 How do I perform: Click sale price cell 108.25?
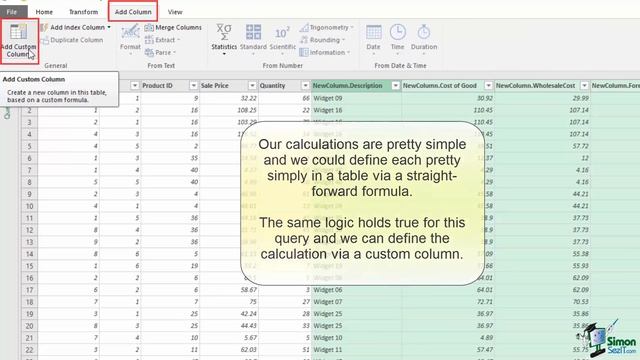[229, 110]
